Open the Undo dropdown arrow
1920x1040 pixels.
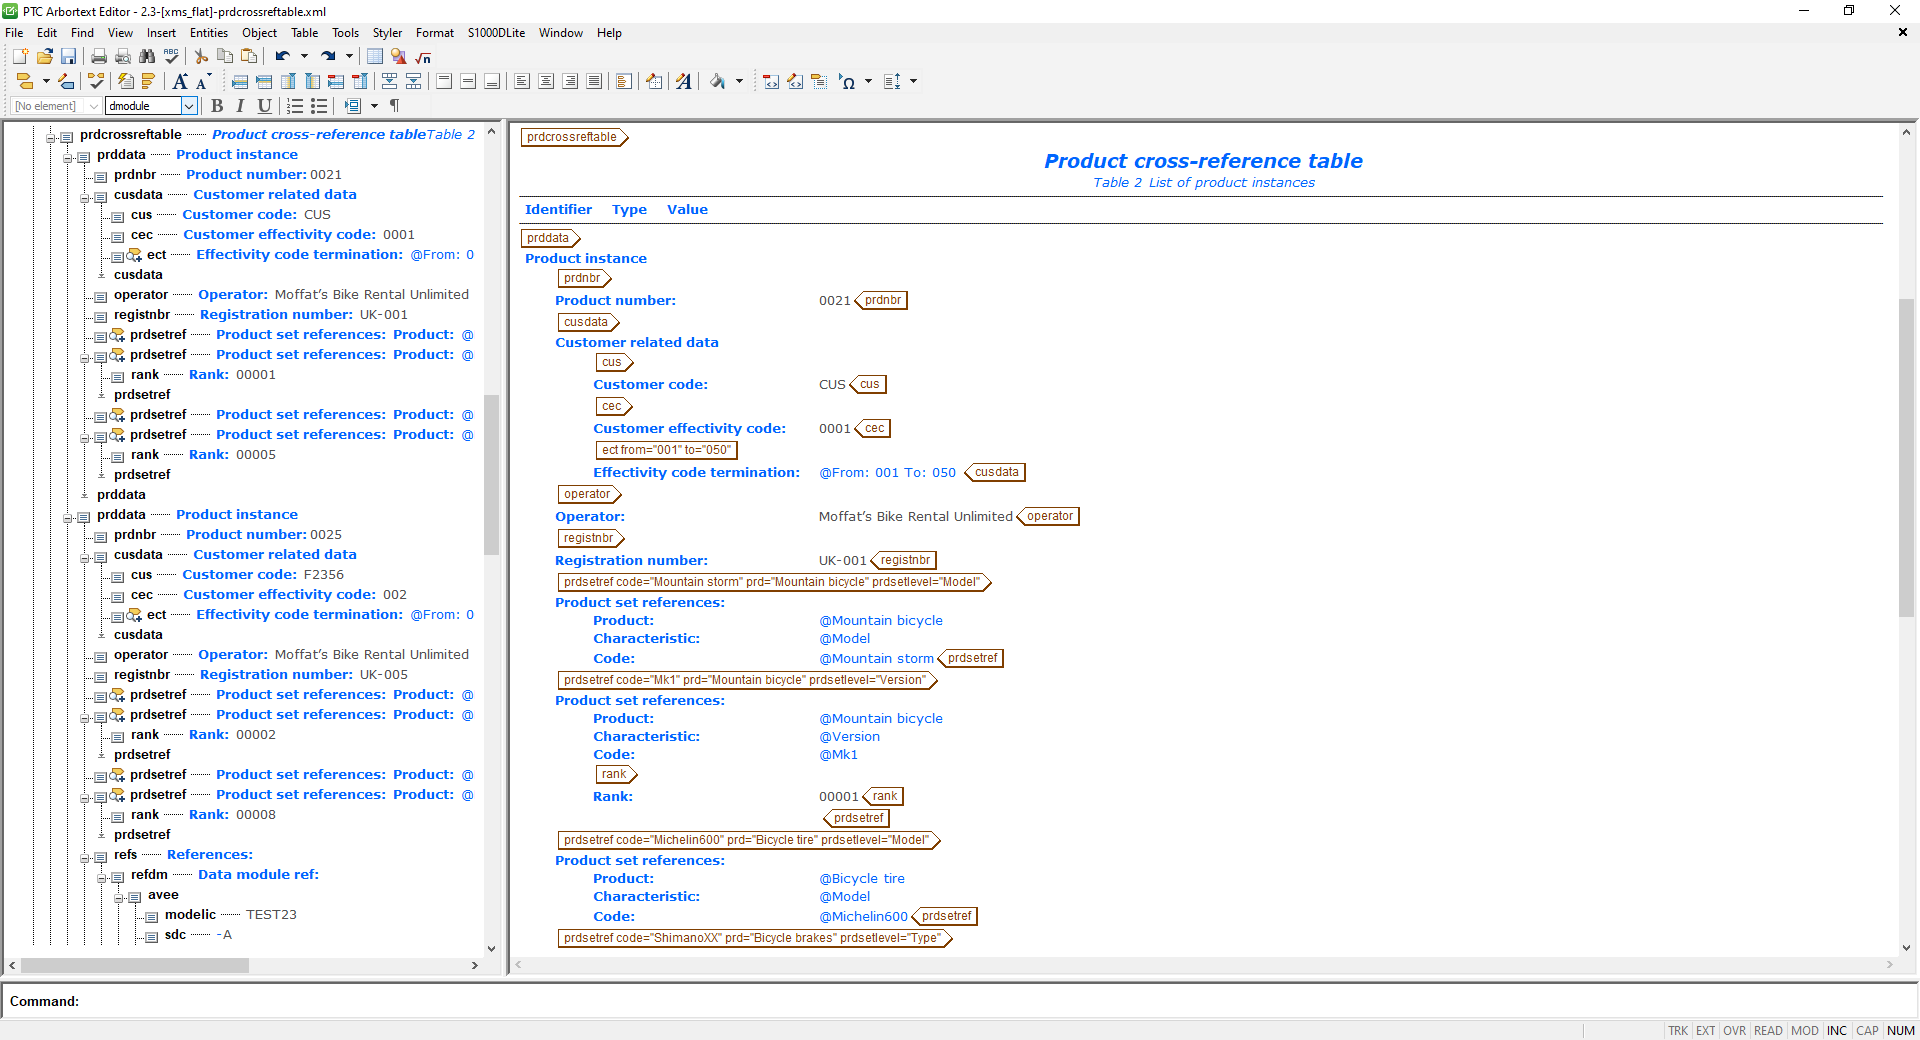[x=304, y=56]
